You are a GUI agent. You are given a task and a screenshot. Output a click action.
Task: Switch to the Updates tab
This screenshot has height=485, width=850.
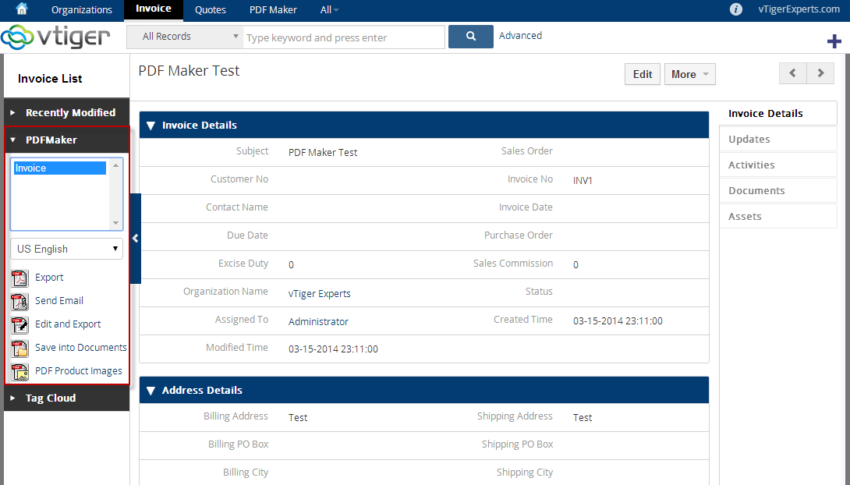pyautogui.click(x=778, y=139)
